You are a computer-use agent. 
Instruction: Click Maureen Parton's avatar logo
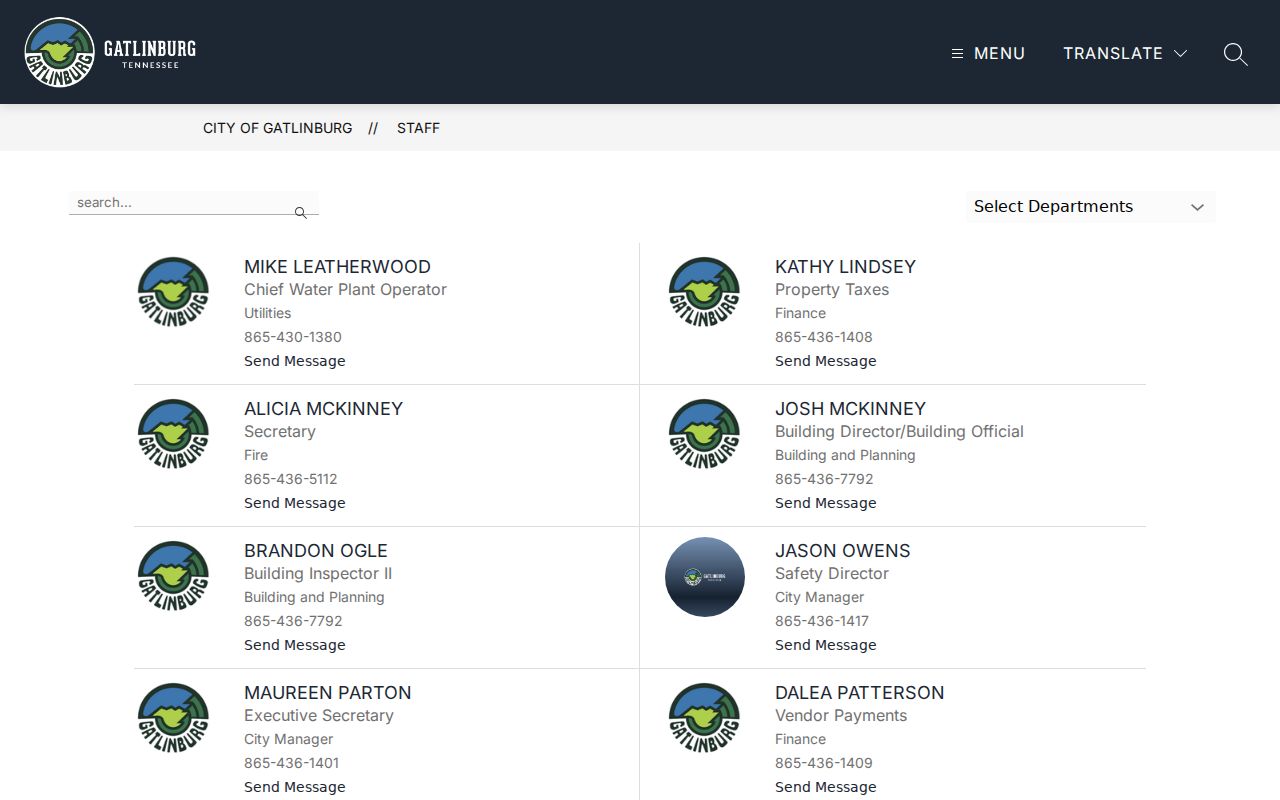click(173, 717)
